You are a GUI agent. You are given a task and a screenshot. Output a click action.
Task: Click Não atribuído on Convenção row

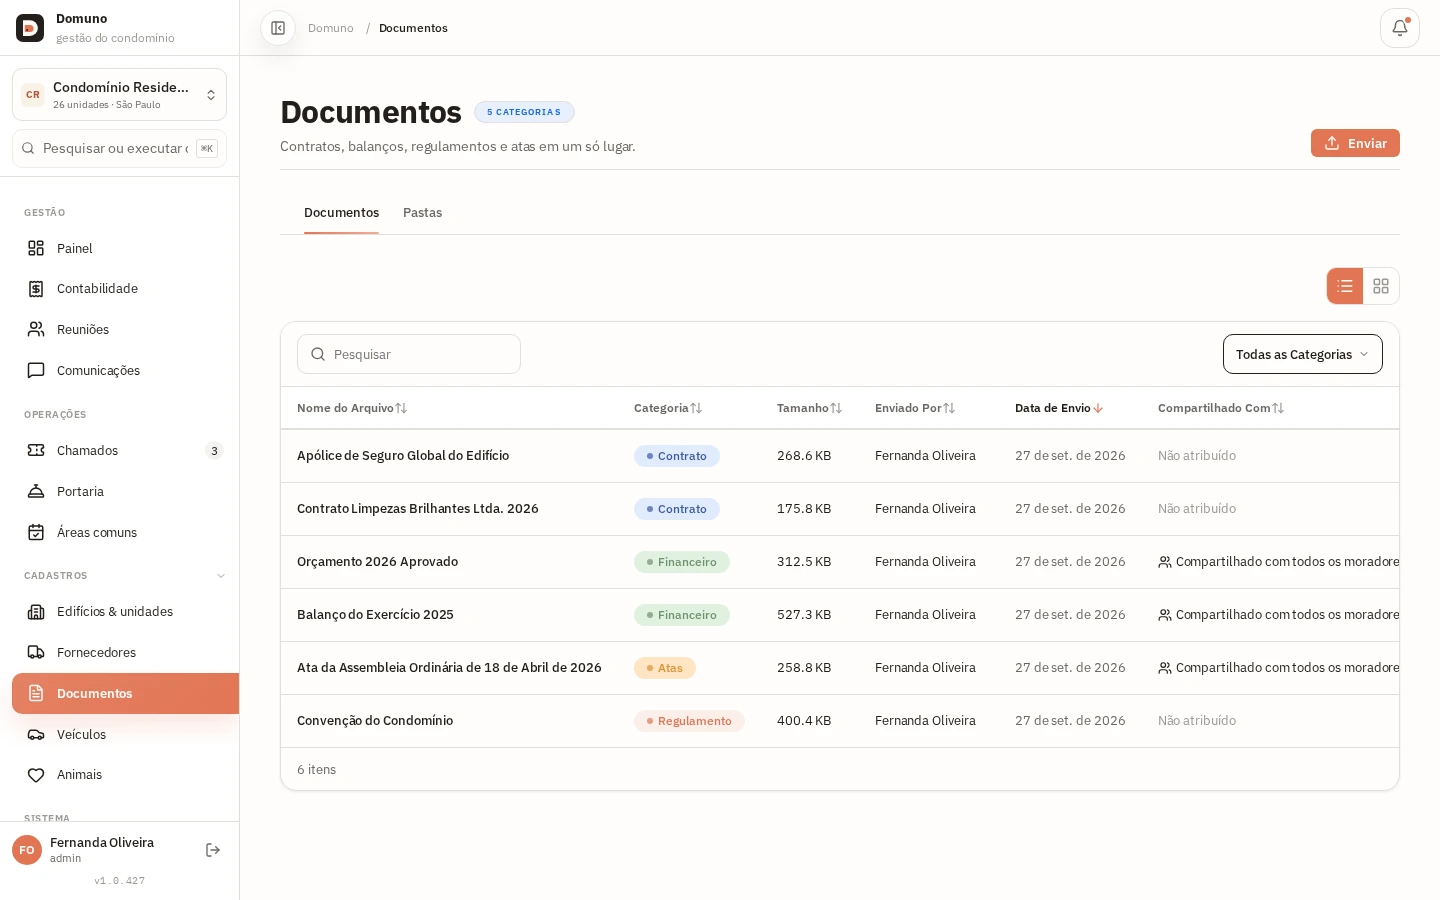click(1197, 721)
